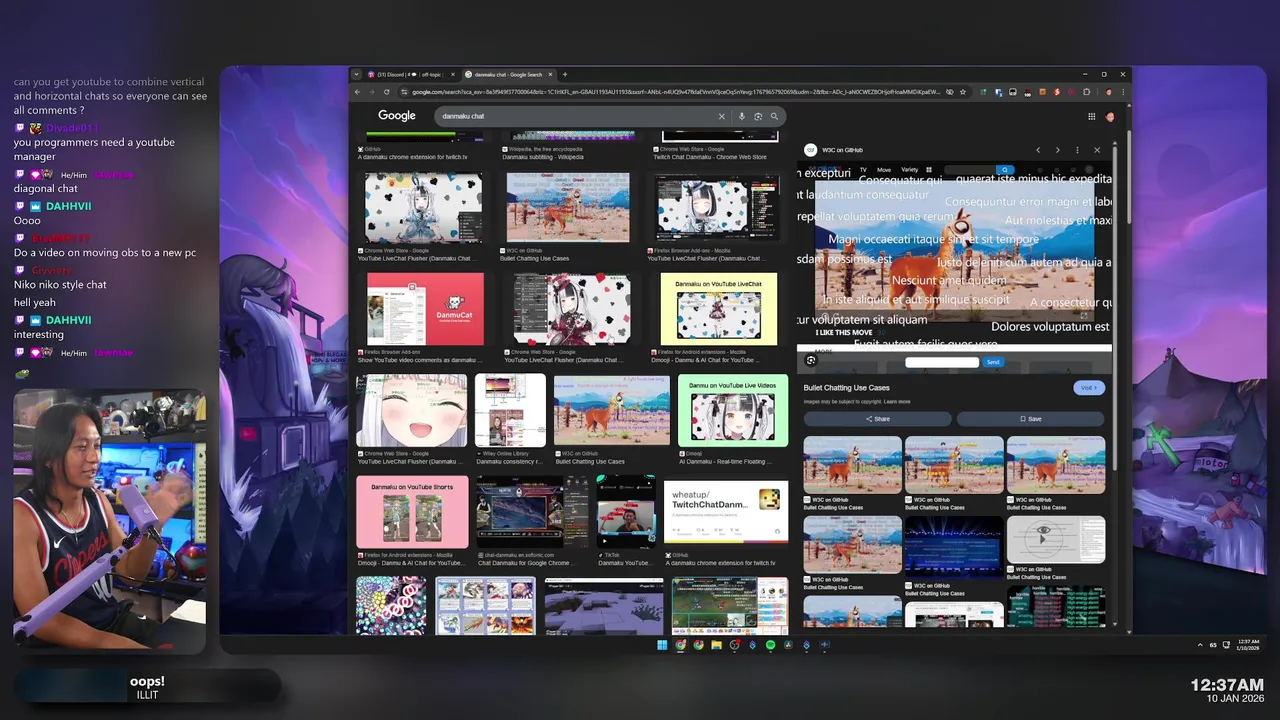Show previous image in preview panel
Image resolution: width=1280 pixels, height=720 pixels.
(1038, 150)
